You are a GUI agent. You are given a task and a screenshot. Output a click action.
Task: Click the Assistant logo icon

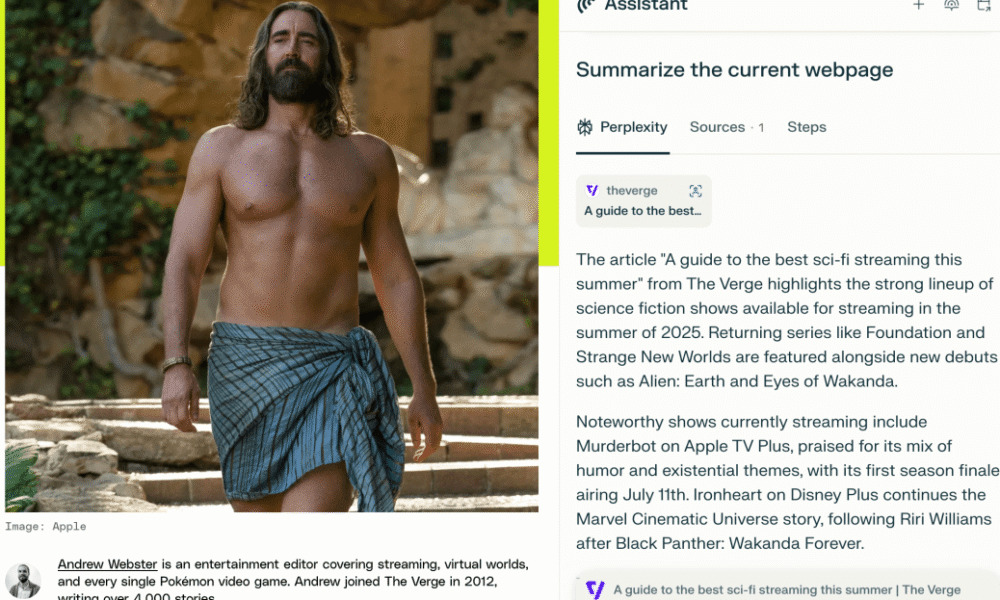[586, 5]
